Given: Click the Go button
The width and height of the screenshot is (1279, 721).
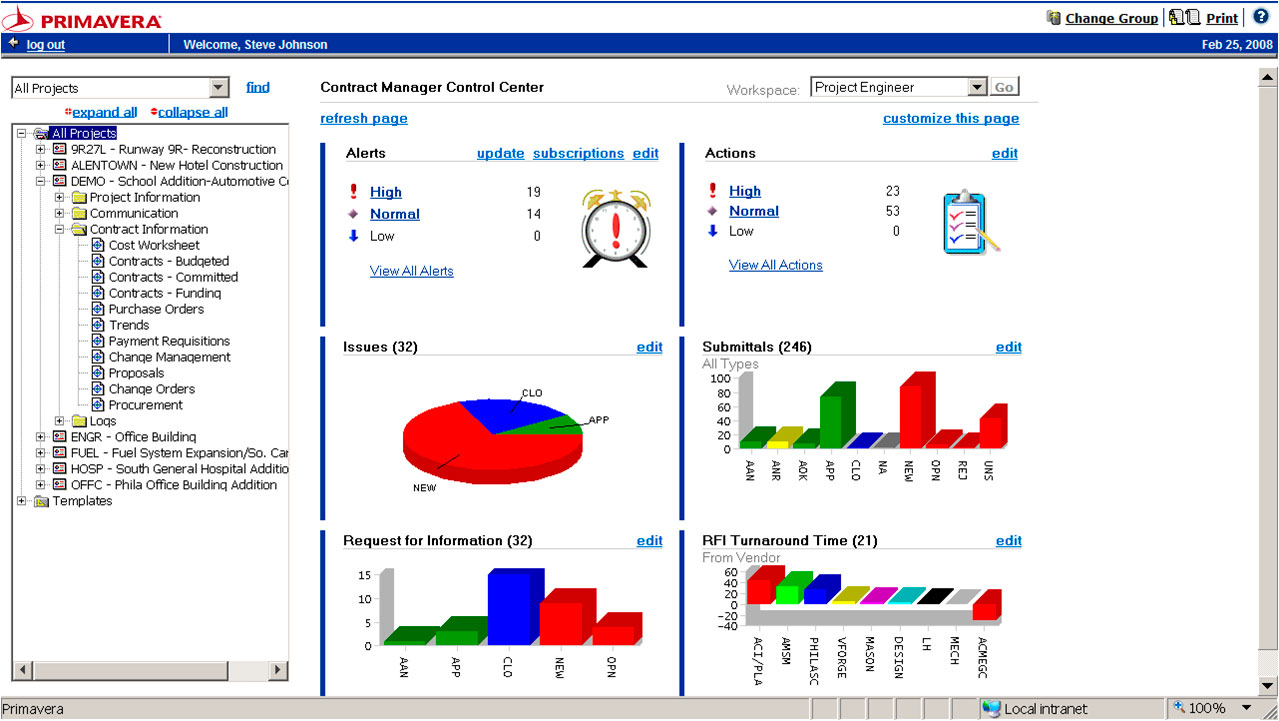Looking at the screenshot, I should point(1004,87).
